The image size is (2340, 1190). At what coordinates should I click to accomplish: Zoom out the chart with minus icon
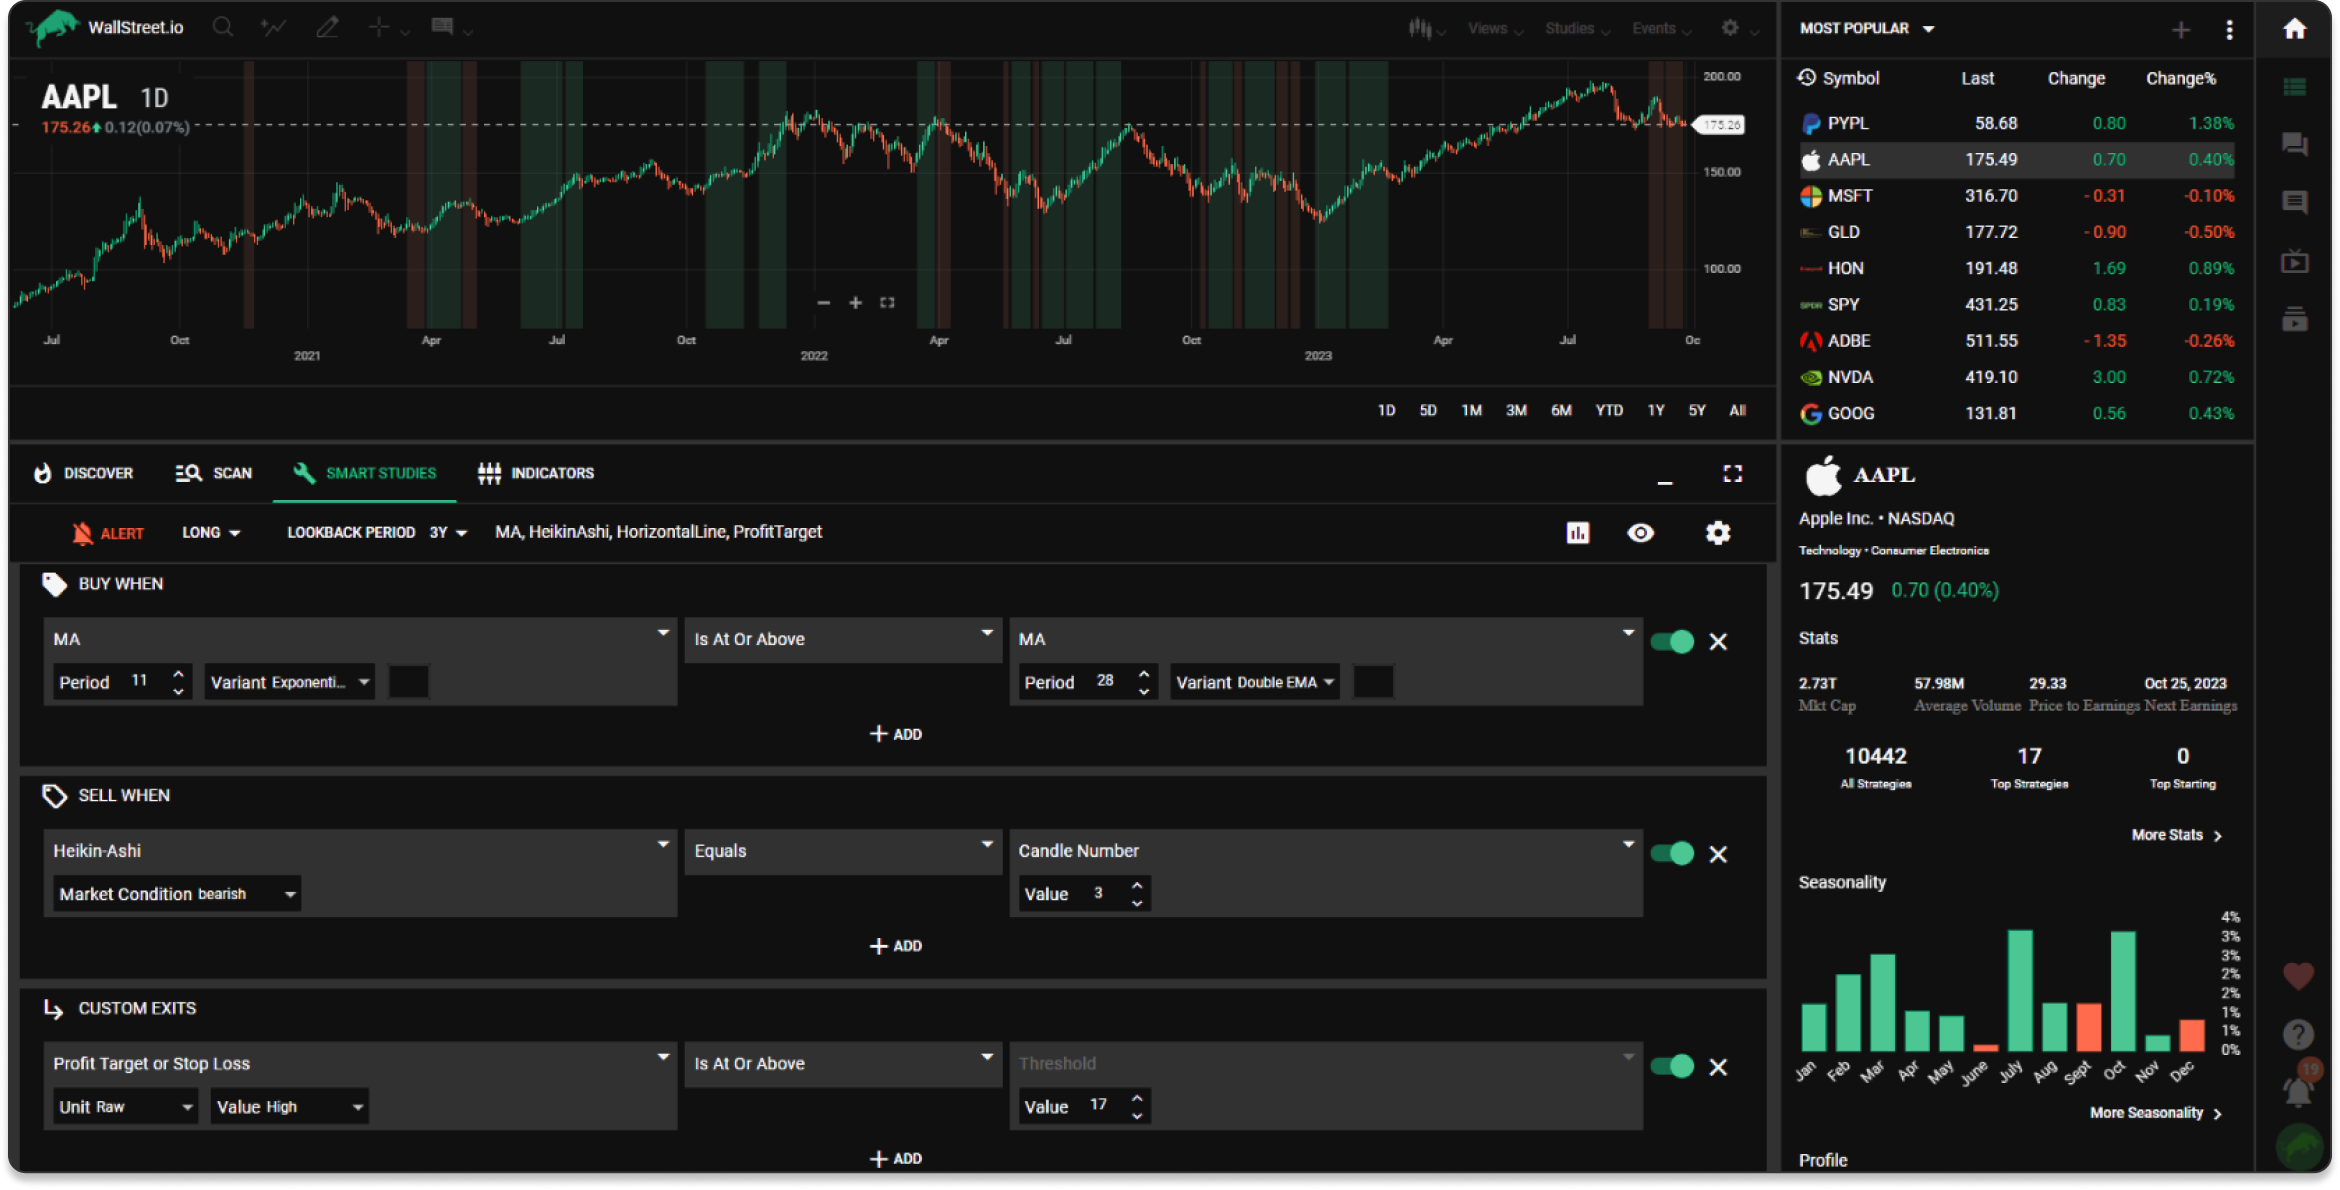click(x=823, y=302)
